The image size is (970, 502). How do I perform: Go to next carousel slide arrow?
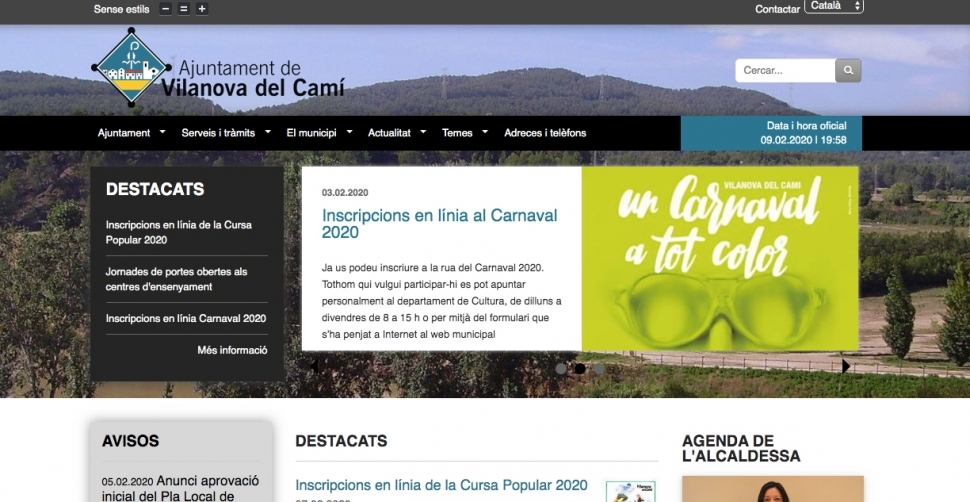click(x=846, y=366)
